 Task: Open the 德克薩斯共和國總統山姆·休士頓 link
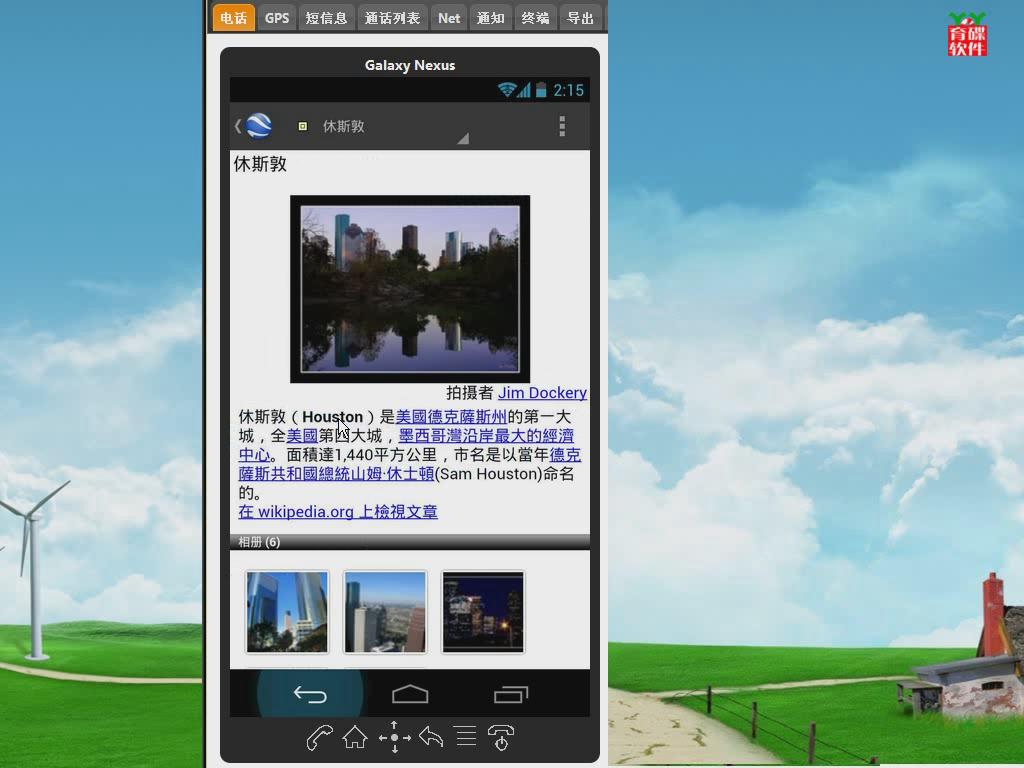coord(336,473)
